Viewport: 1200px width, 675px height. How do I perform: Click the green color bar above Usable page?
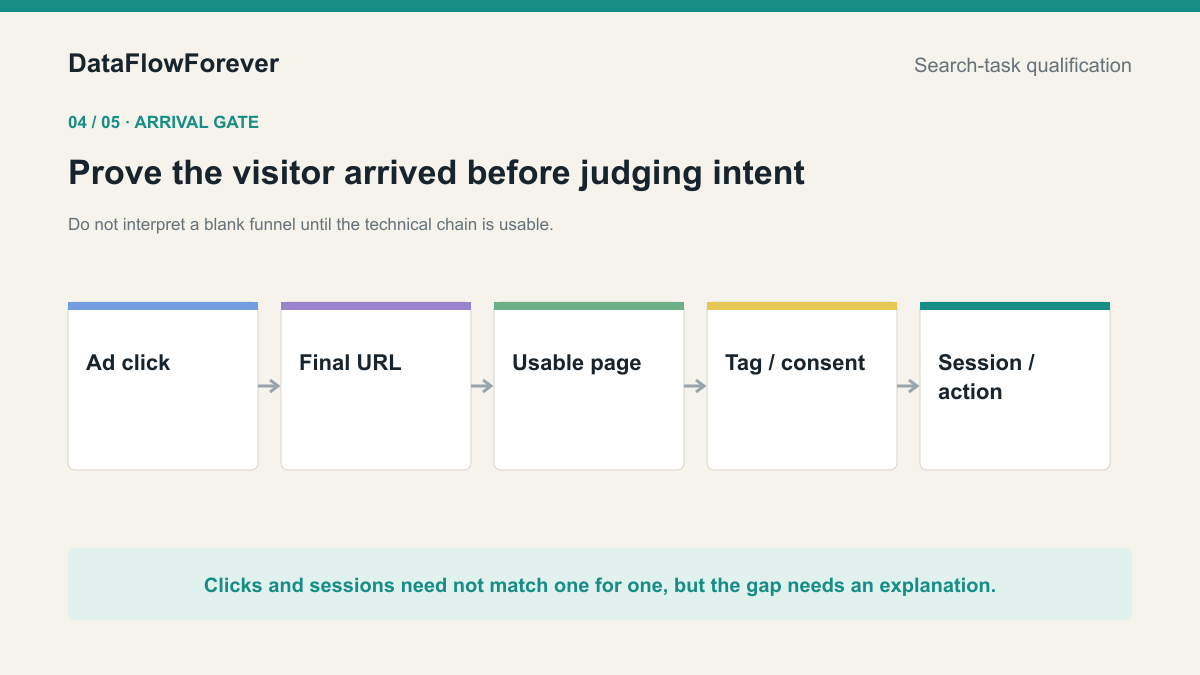point(589,306)
